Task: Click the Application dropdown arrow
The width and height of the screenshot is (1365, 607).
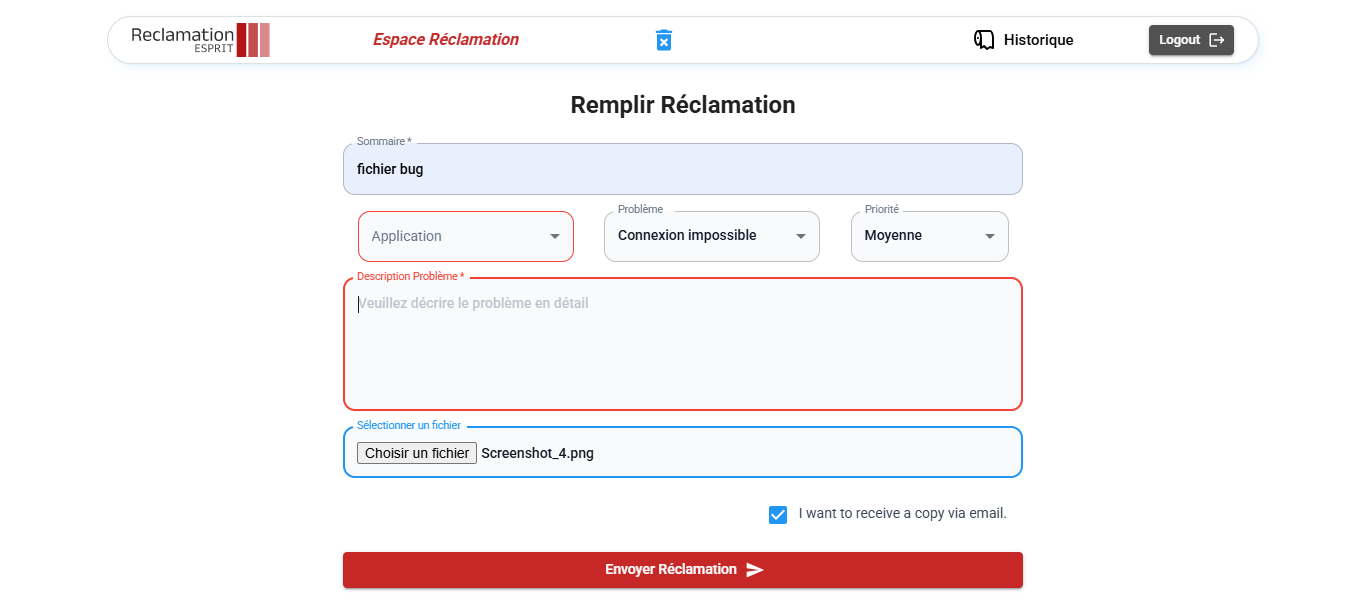Action: [x=555, y=237]
